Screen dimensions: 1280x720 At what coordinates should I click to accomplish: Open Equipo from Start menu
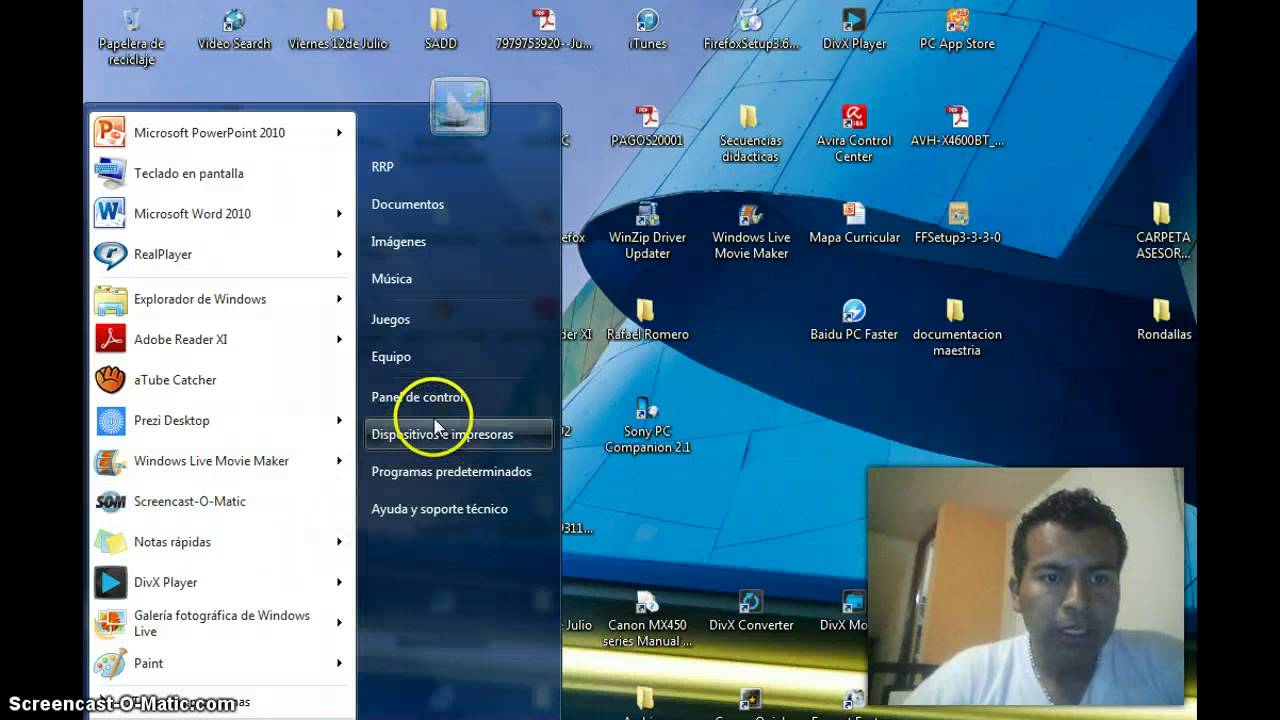(391, 356)
